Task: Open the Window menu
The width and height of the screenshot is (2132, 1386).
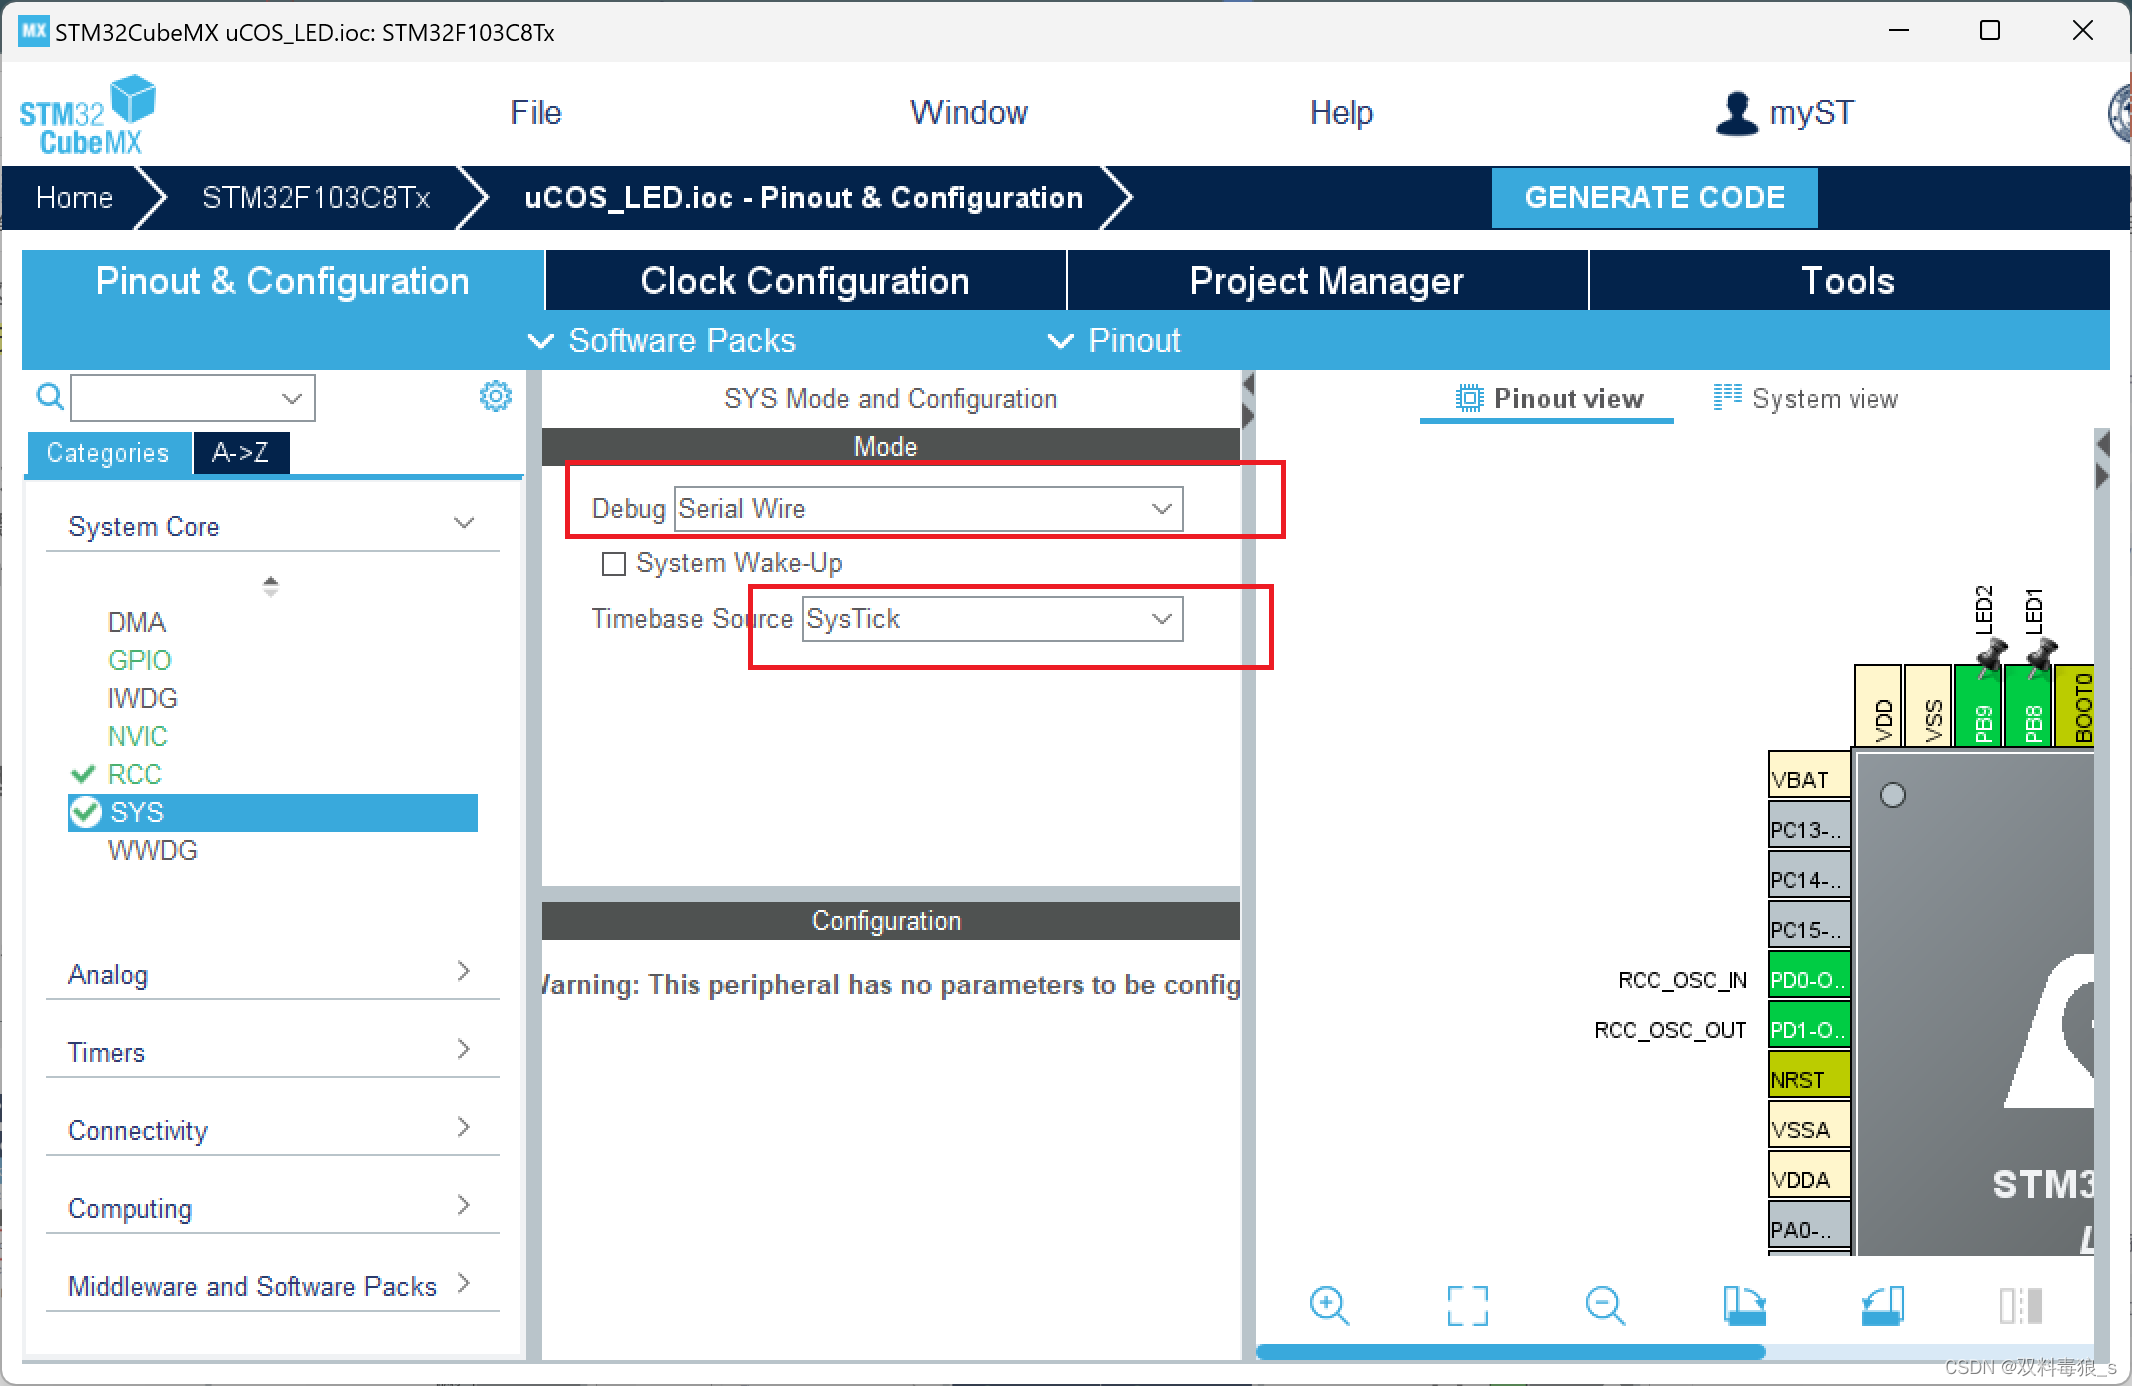Action: 968,112
